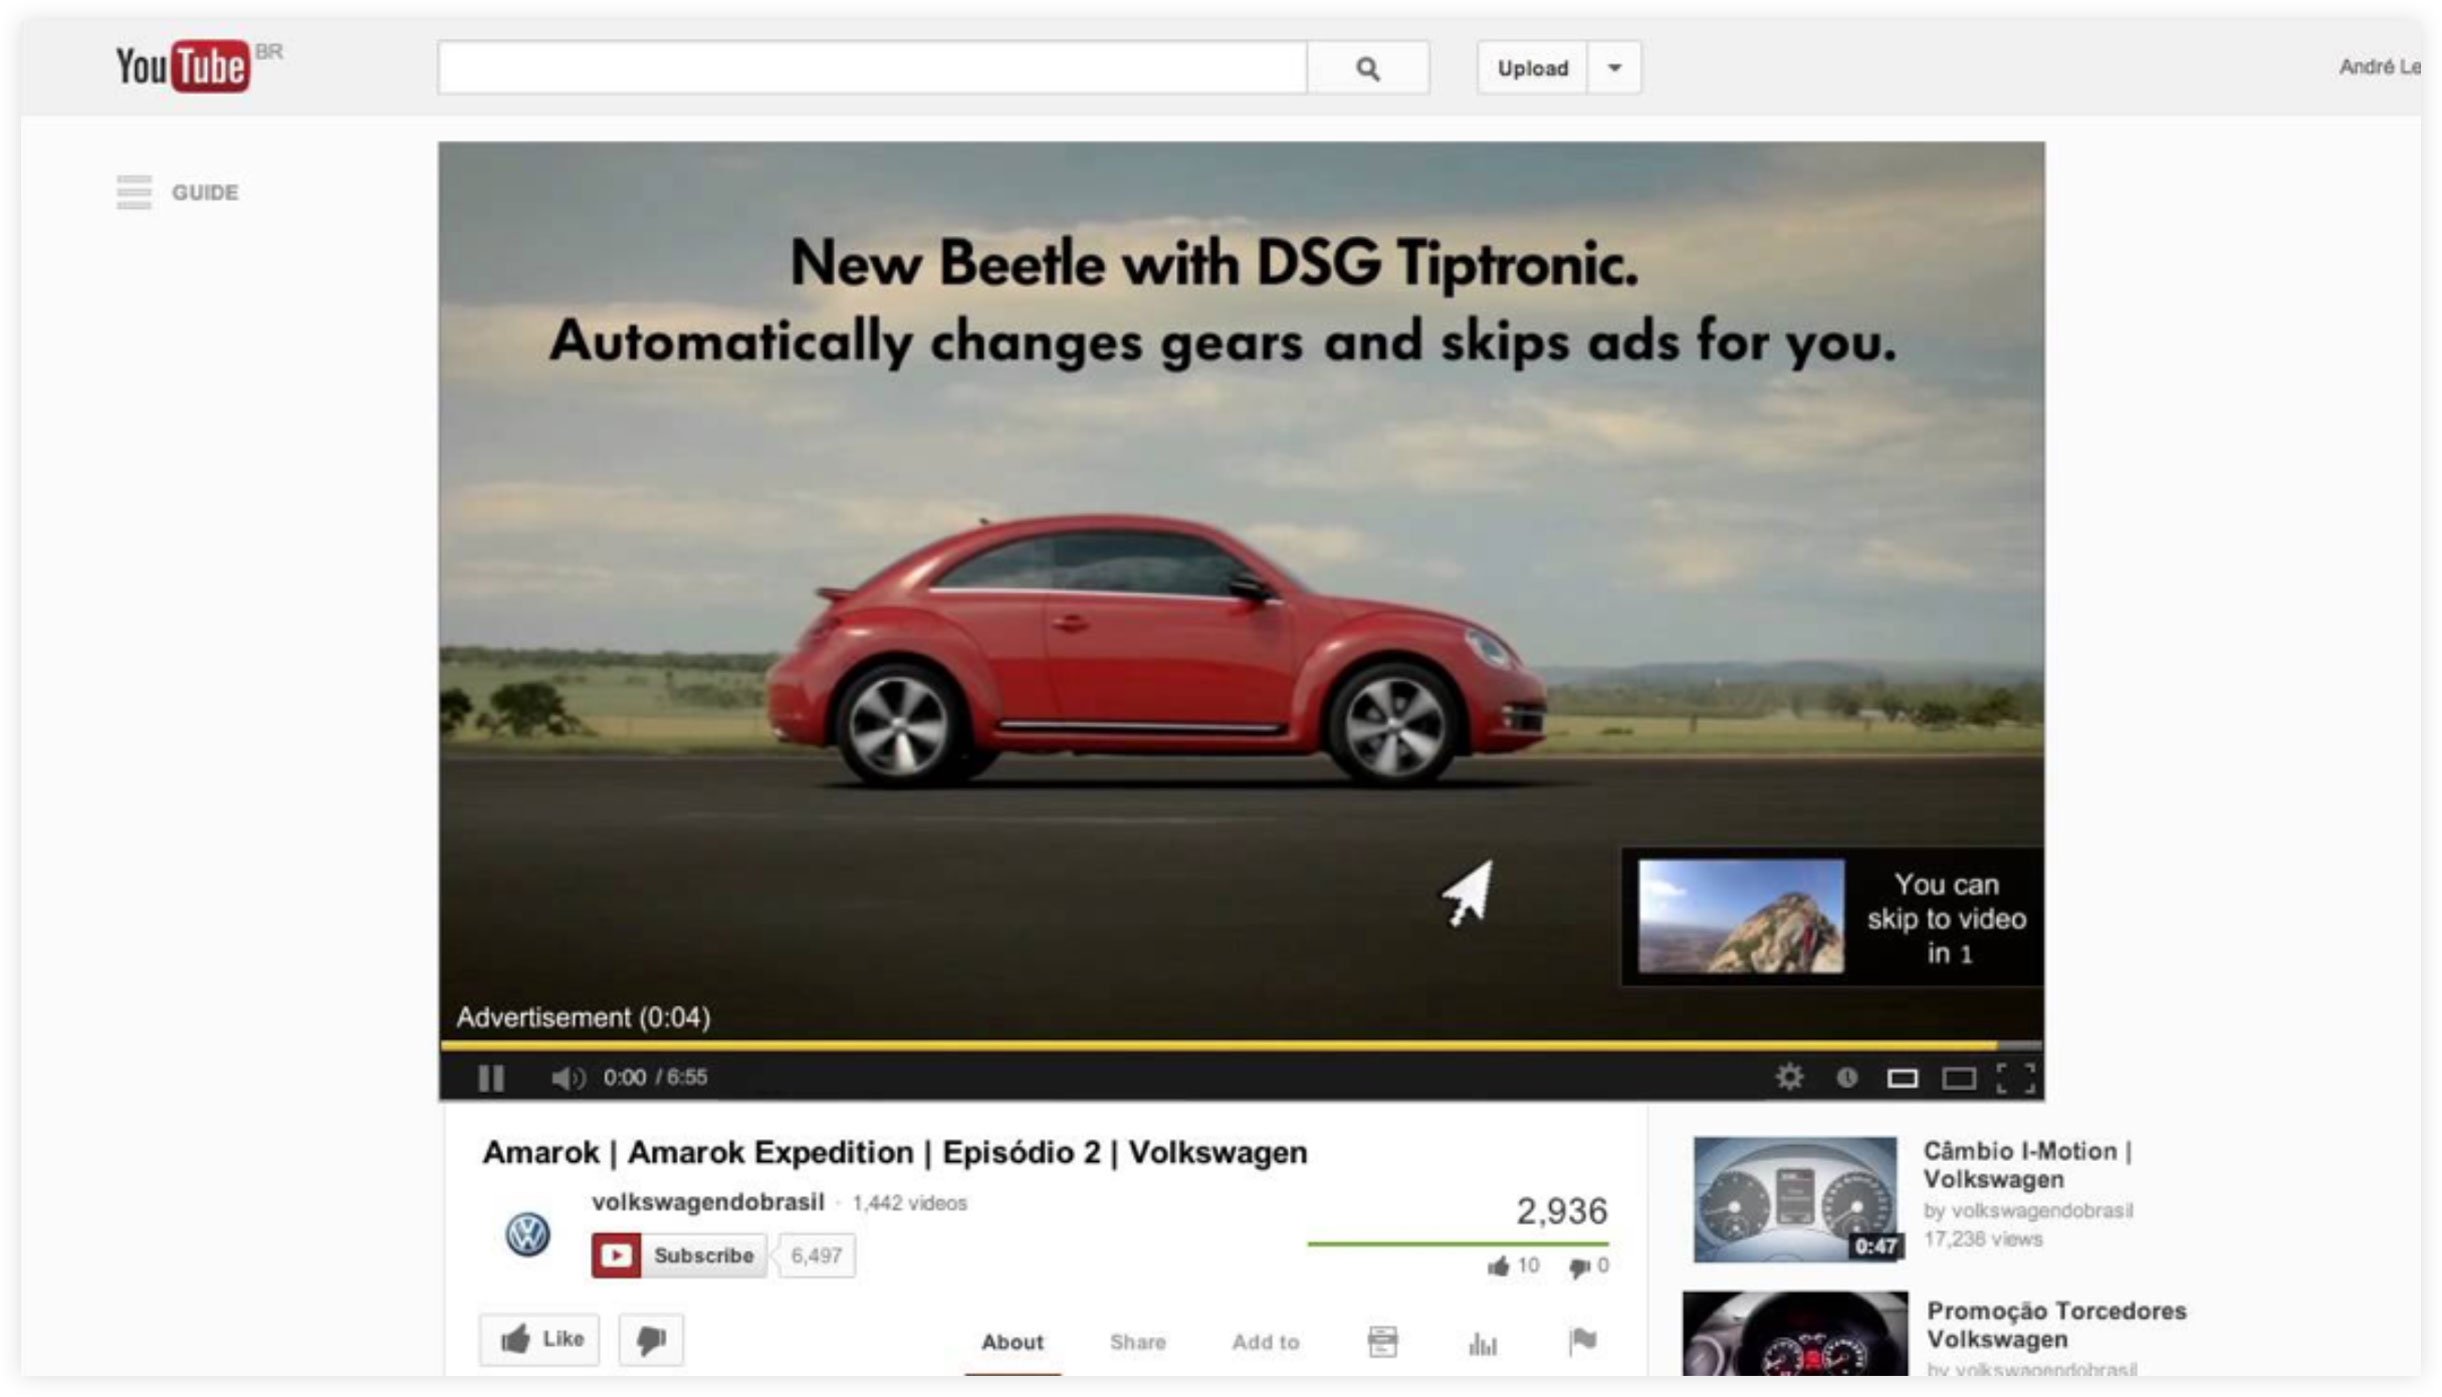Switch to the large player size icon
Viewport: 2442px width, 1397px height.
[1958, 1078]
